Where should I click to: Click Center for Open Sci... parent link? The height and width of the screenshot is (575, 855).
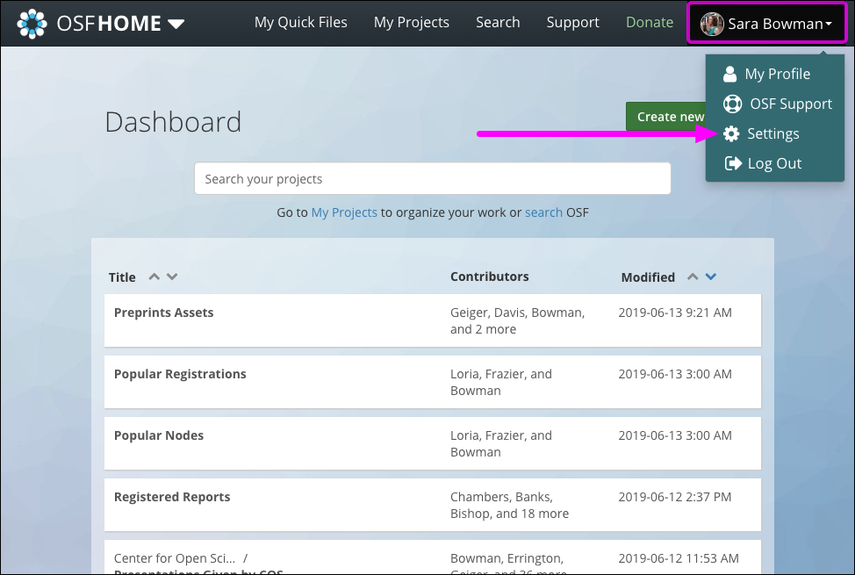174,559
